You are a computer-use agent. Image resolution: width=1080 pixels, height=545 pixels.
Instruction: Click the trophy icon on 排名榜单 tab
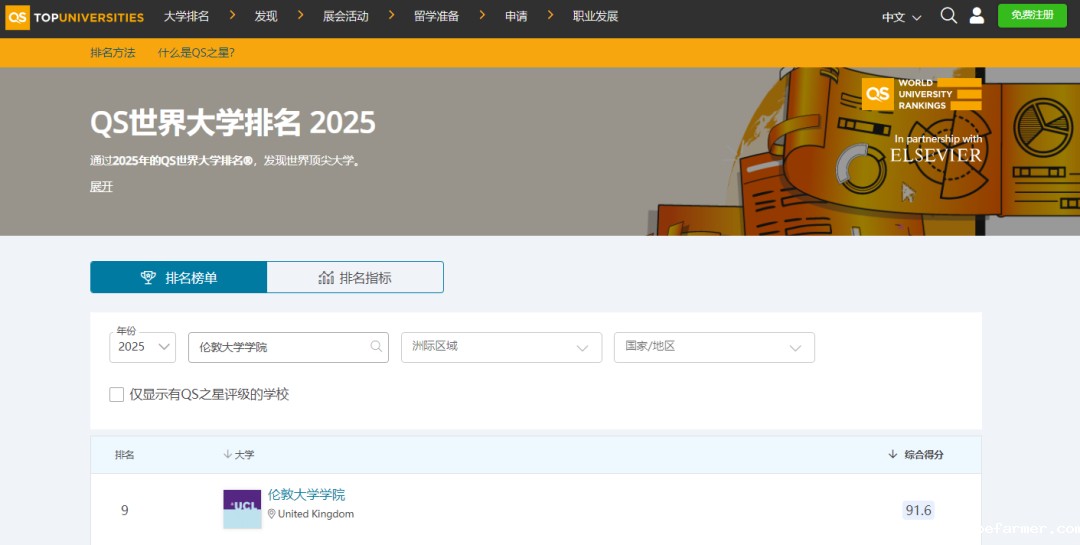click(x=148, y=278)
